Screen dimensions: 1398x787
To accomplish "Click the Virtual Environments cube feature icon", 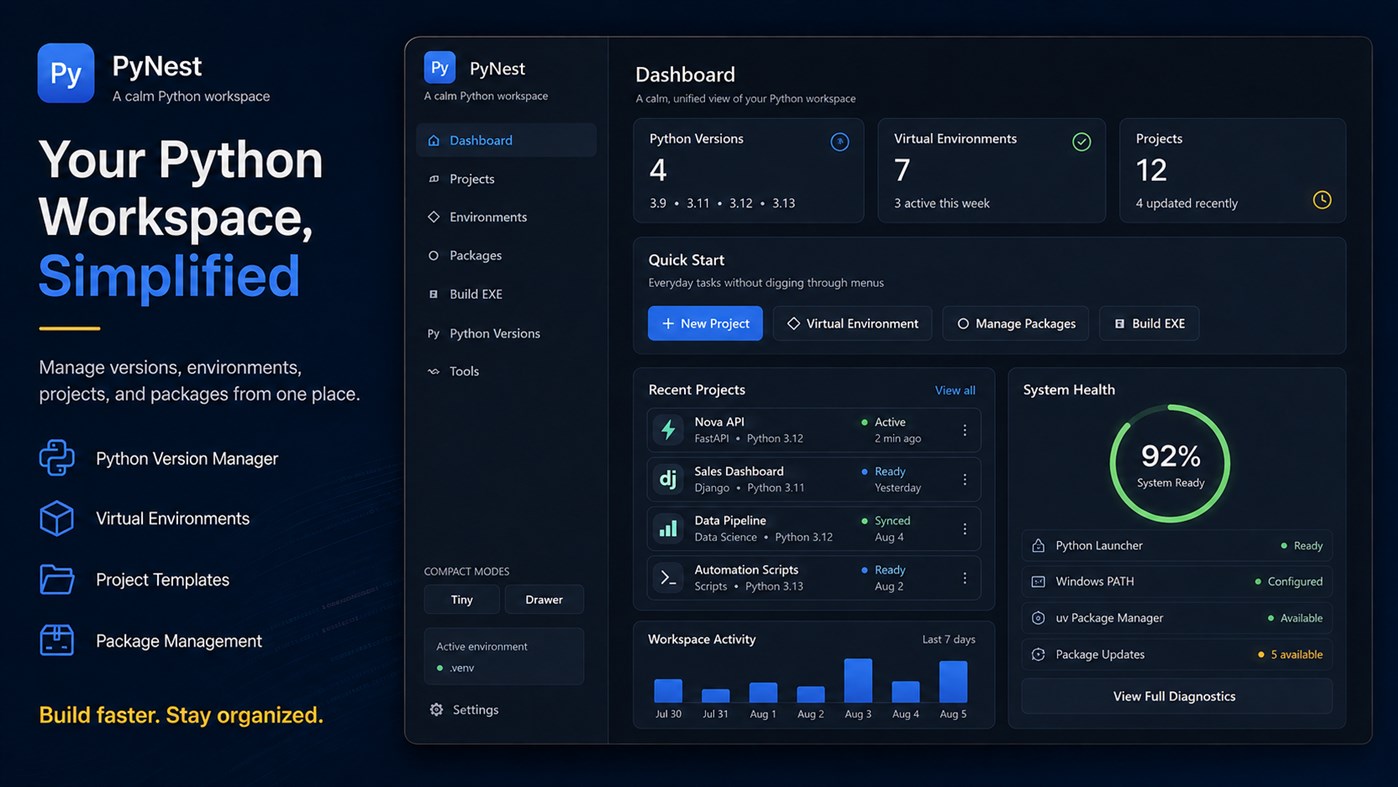I will [x=57, y=518].
